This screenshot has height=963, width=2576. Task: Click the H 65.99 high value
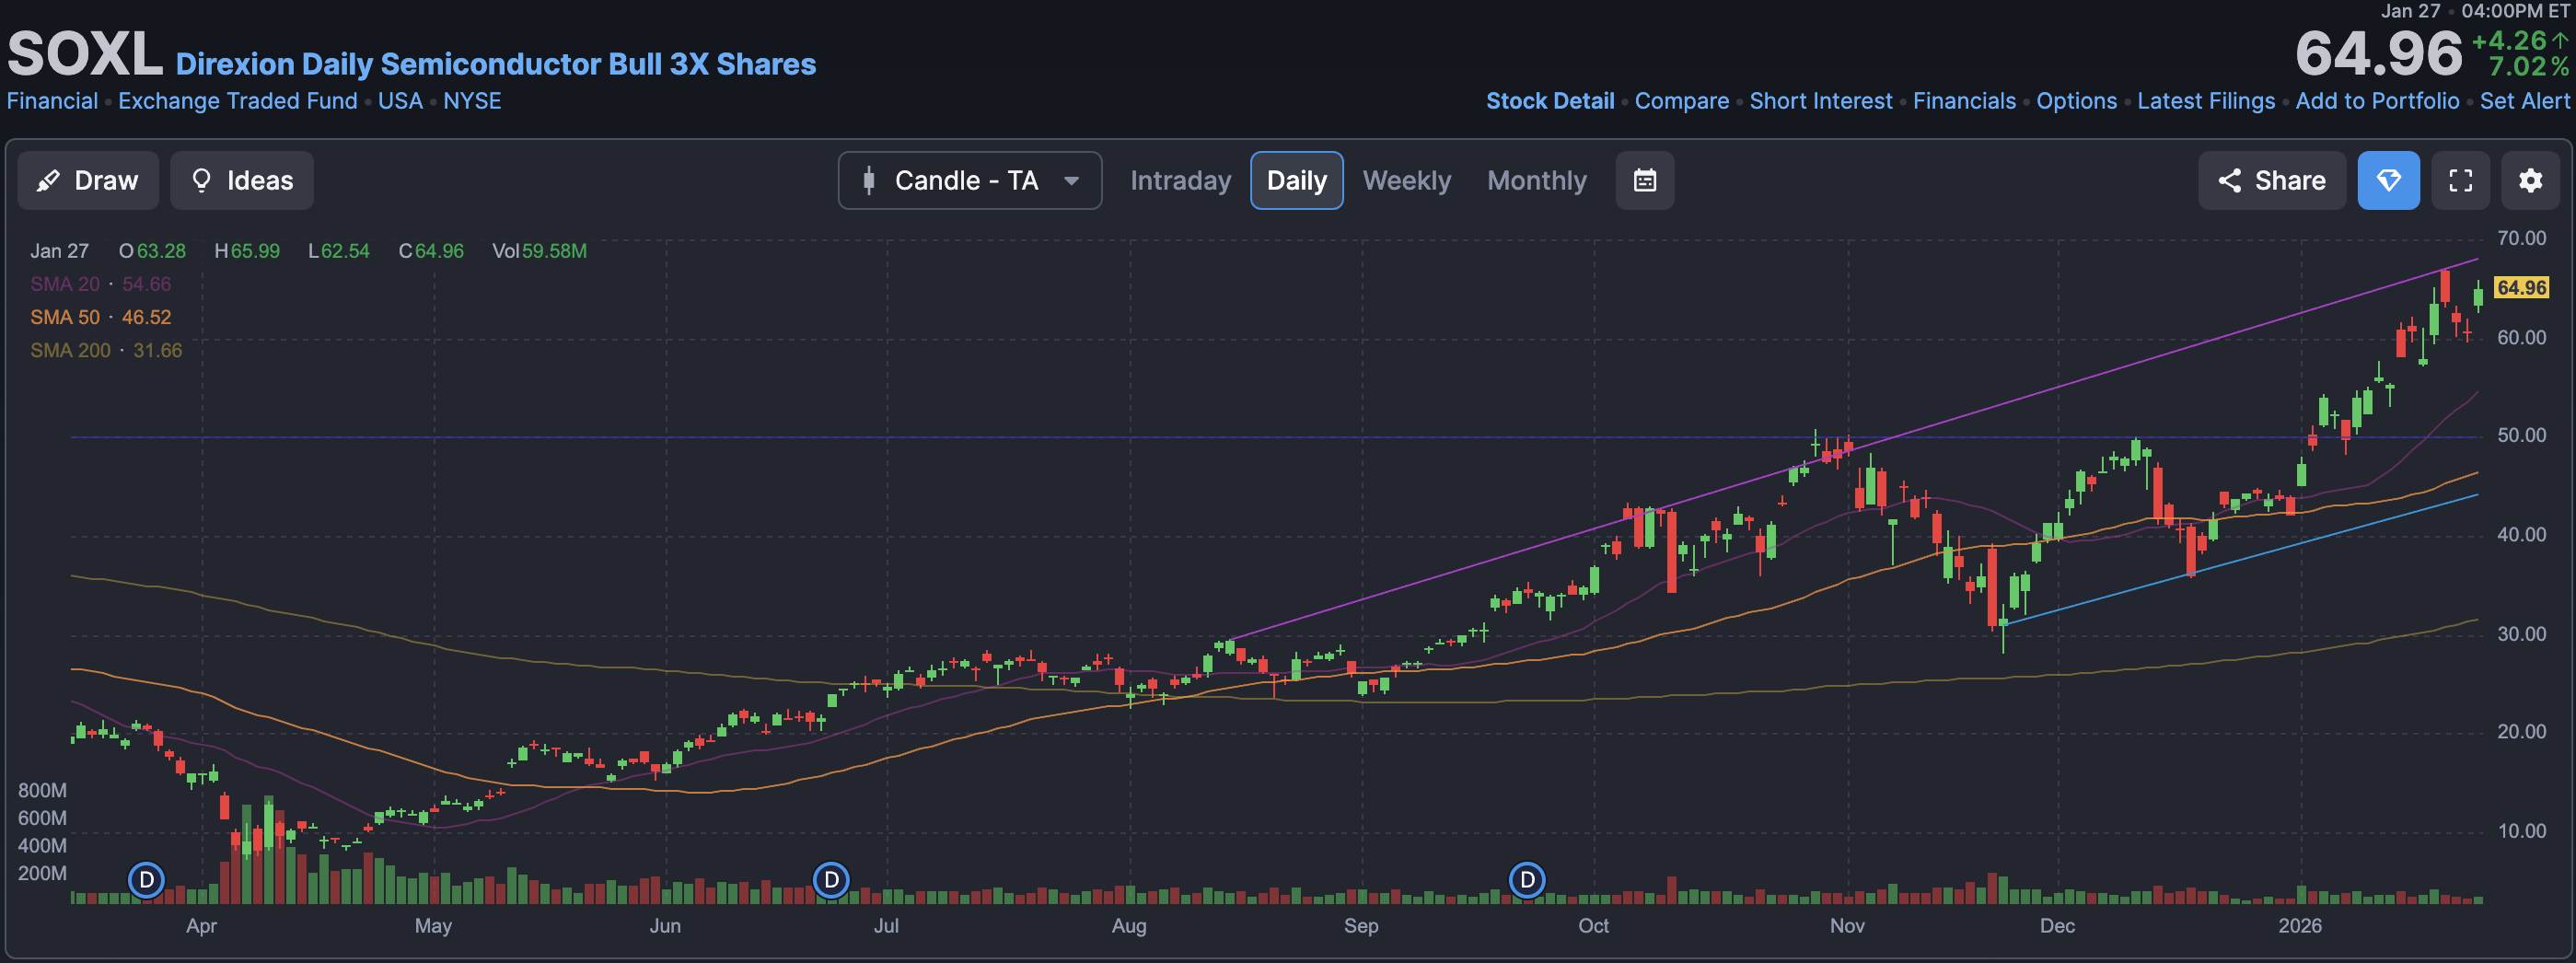247,251
